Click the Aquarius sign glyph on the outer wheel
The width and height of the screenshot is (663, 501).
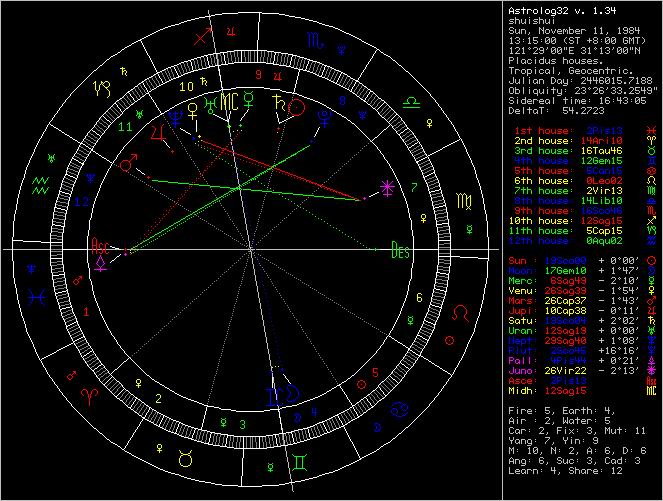(x=41, y=186)
